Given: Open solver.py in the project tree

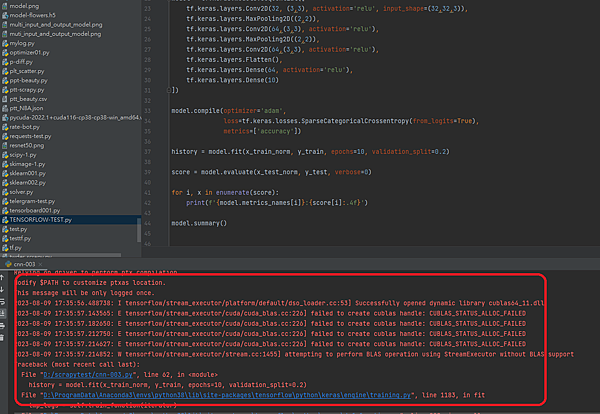Looking at the screenshot, I should pos(21,192).
